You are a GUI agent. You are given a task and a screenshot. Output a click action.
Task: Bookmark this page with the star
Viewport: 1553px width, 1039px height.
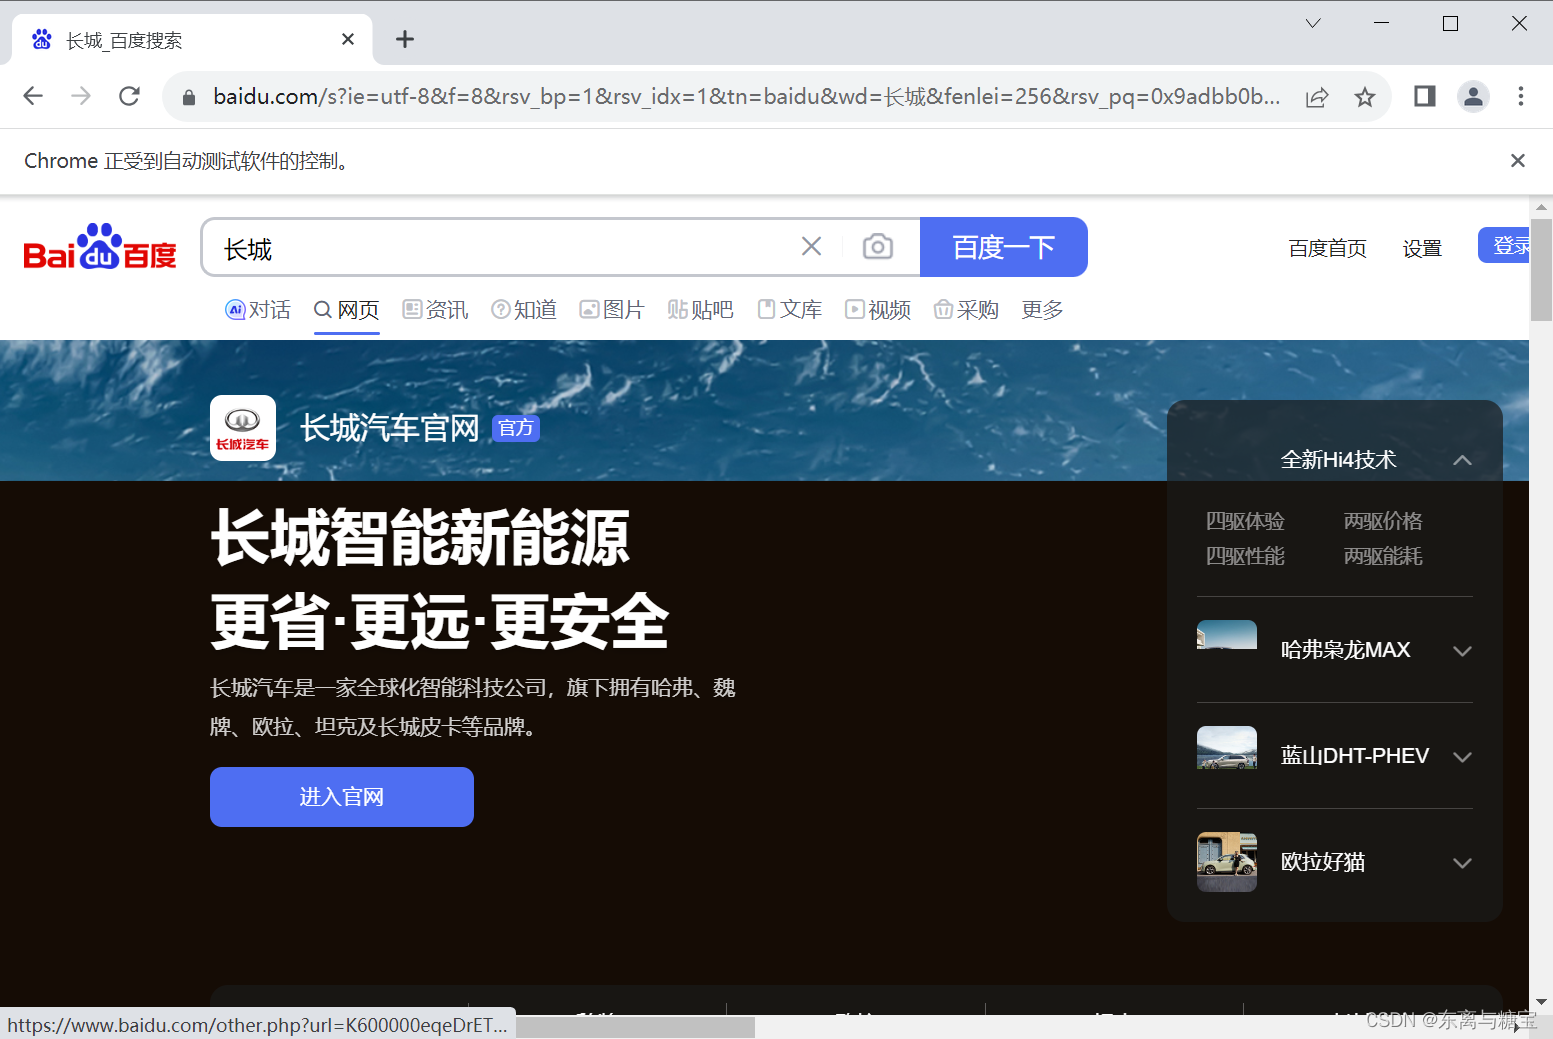tap(1365, 97)
